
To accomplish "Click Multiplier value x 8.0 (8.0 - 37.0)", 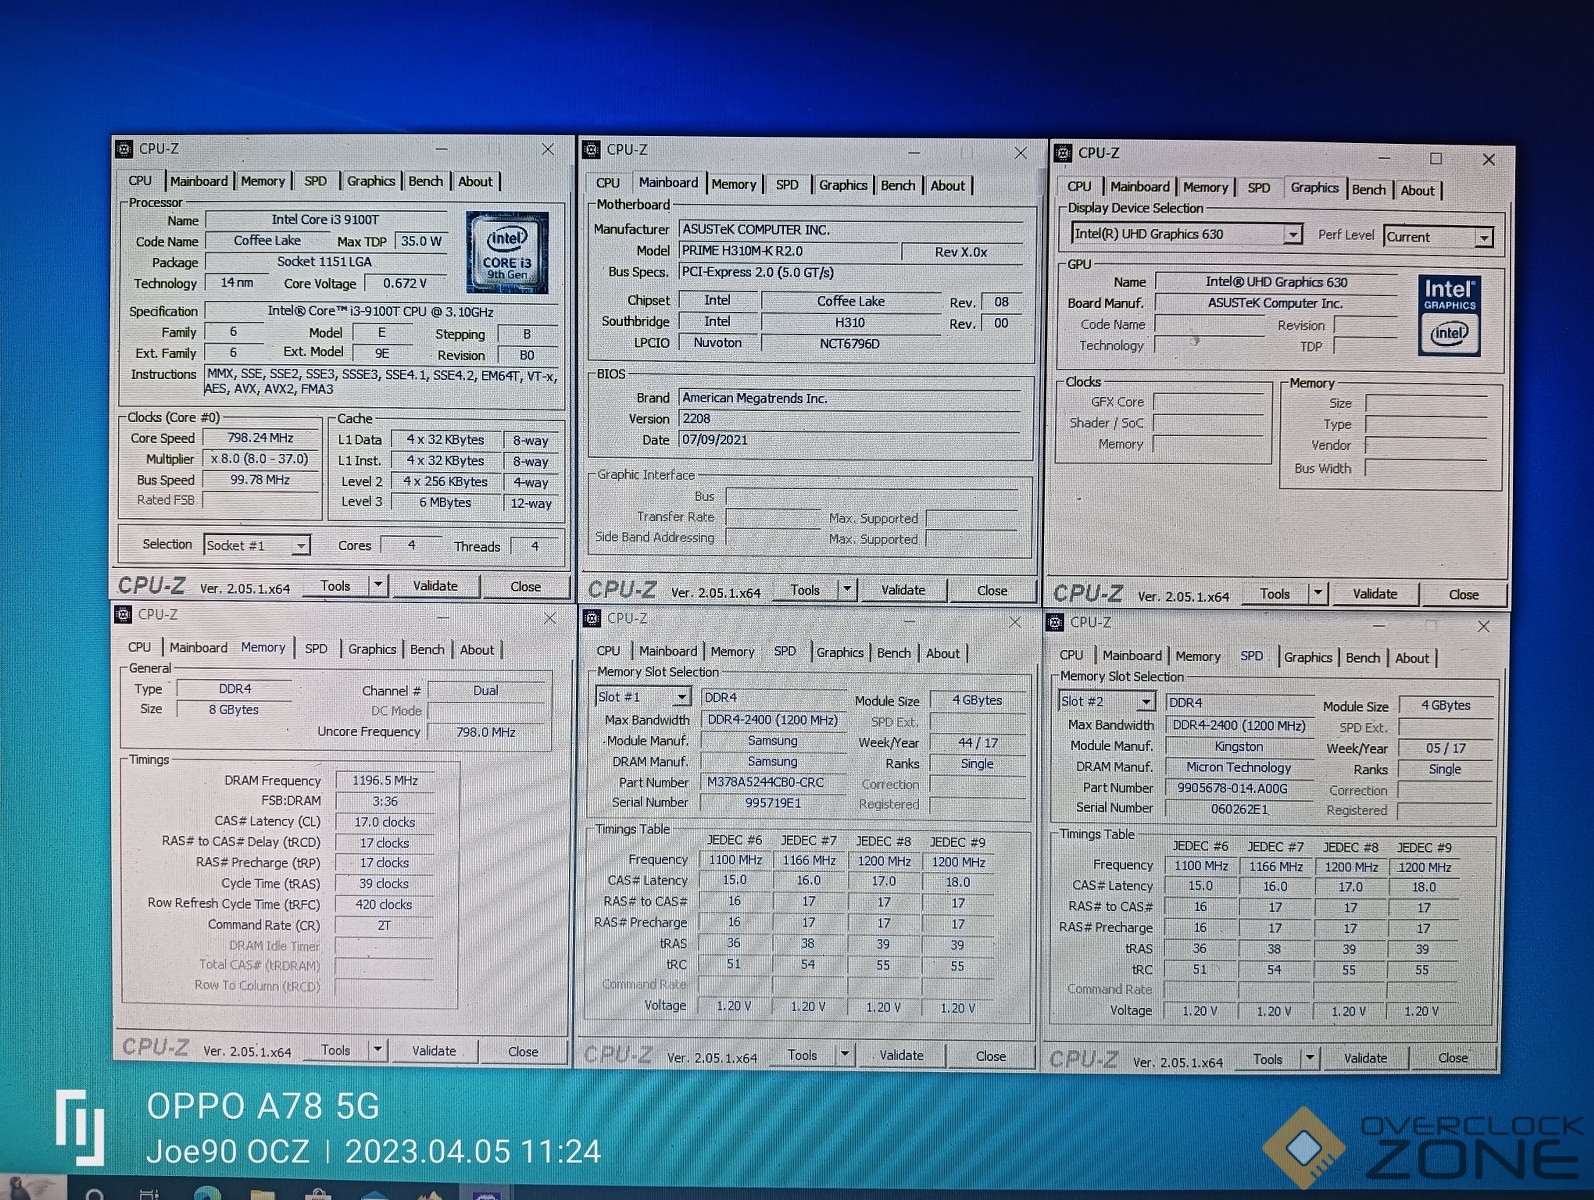I will [x=260, y=459].
